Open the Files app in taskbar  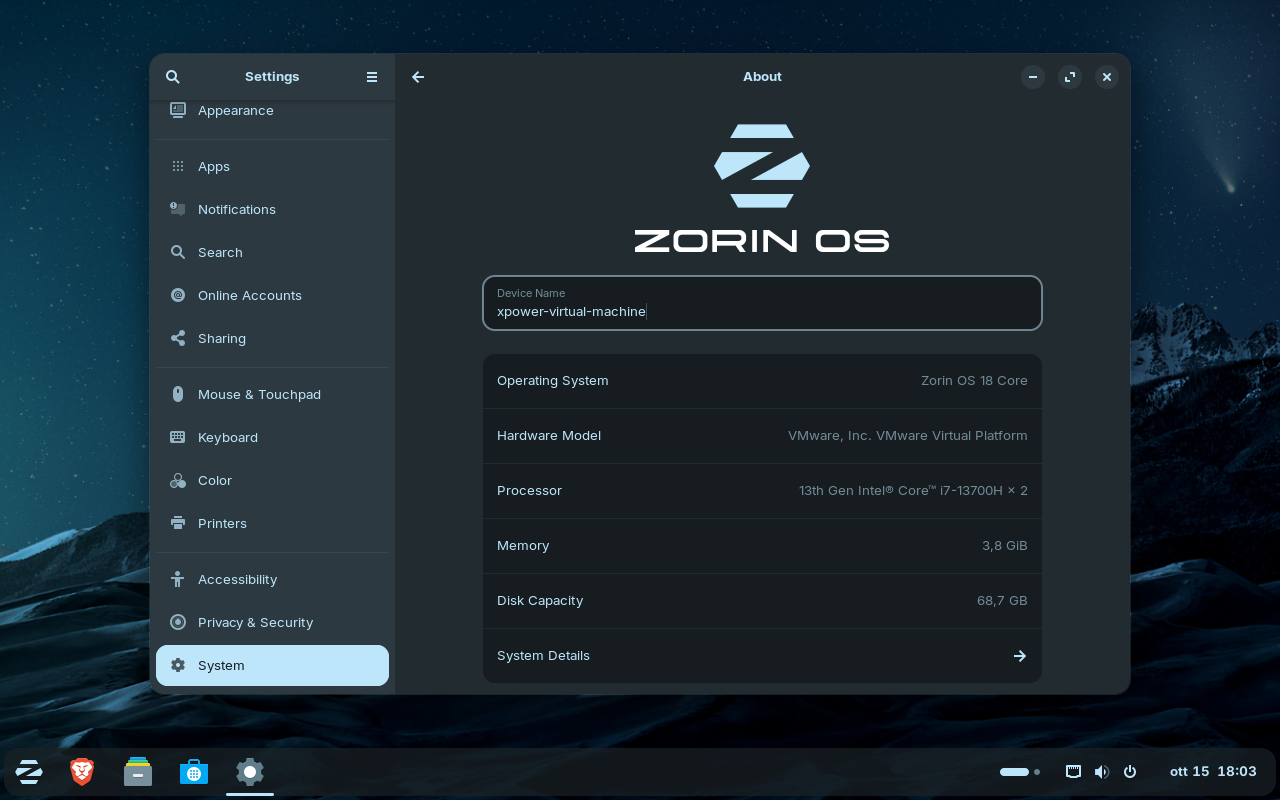tap(138, 772)
